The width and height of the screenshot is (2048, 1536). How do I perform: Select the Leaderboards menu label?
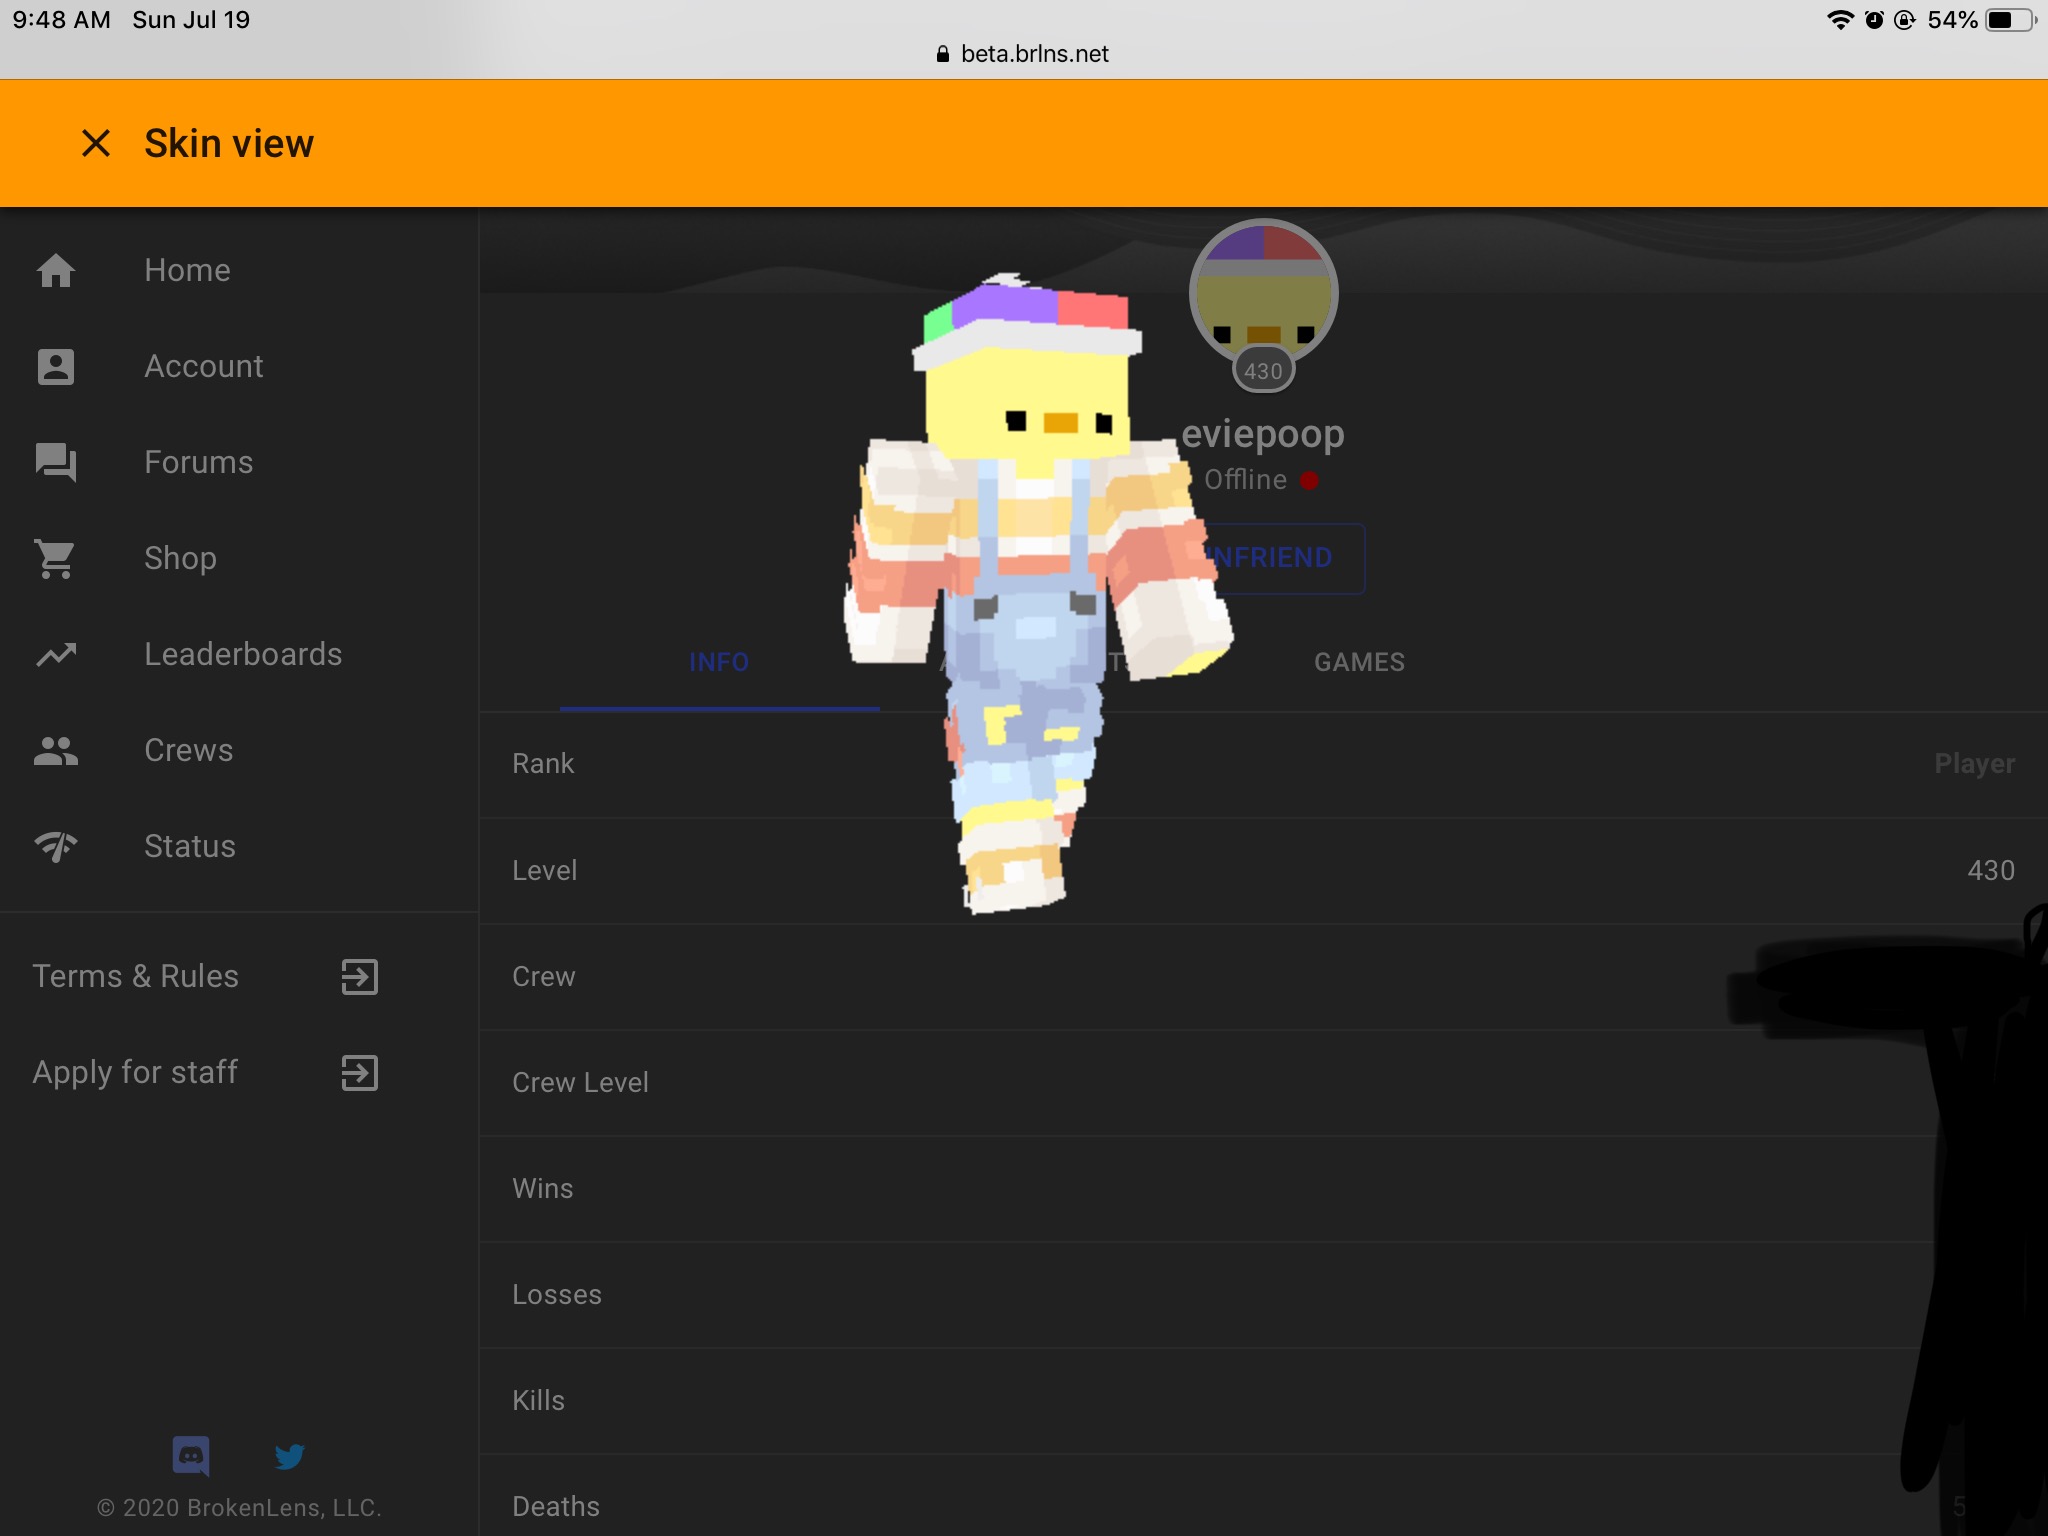(x=243, y=654)
